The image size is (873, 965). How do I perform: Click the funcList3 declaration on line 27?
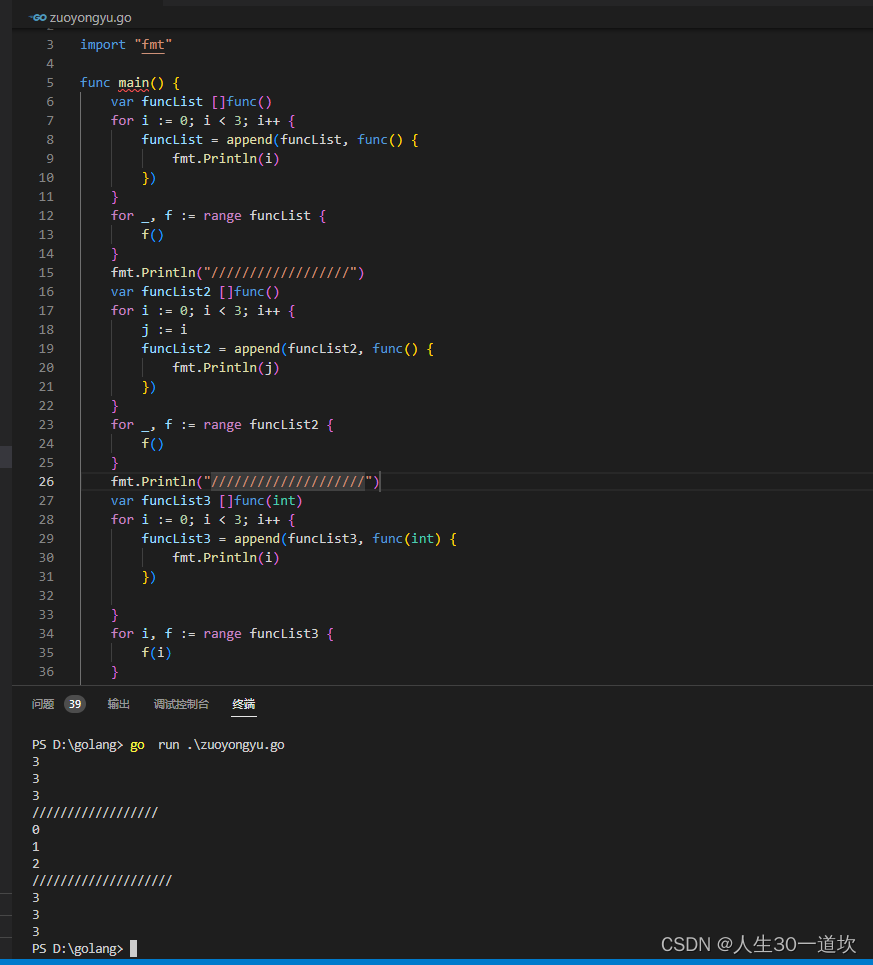coord(207,500)
